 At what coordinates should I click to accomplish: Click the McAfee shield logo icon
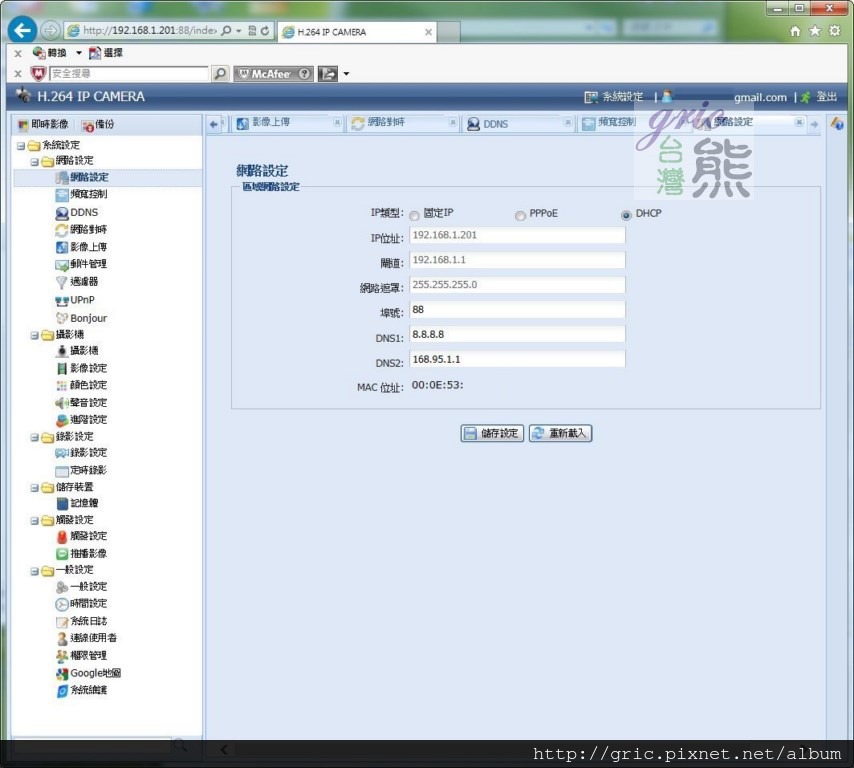pos(38,74)
